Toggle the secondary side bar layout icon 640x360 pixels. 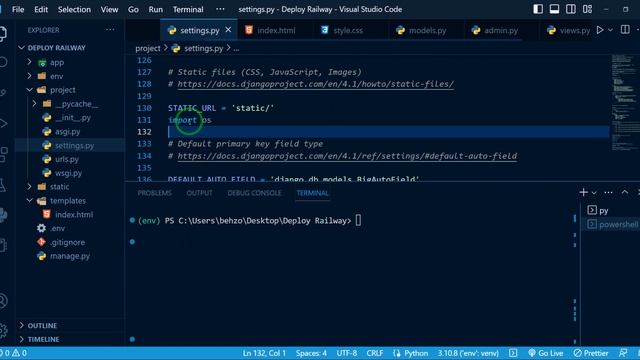click(571, 9)
